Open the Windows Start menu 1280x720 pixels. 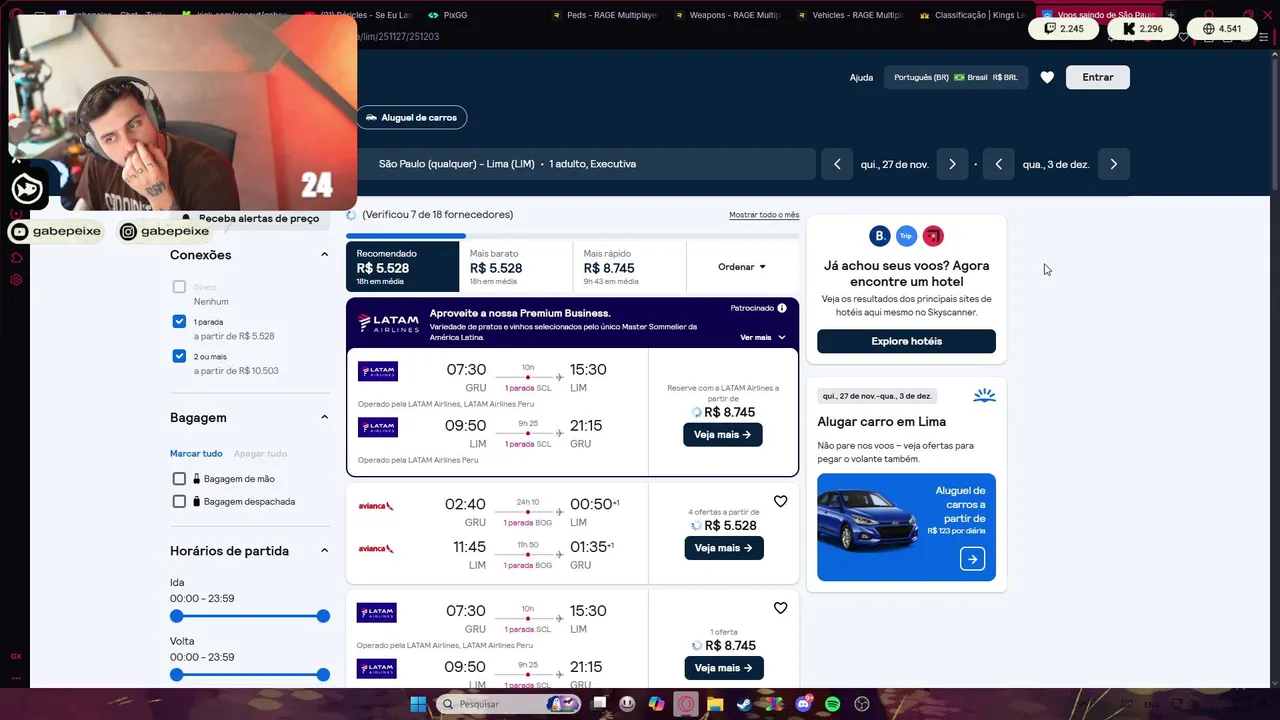click(x=417, y=704)
